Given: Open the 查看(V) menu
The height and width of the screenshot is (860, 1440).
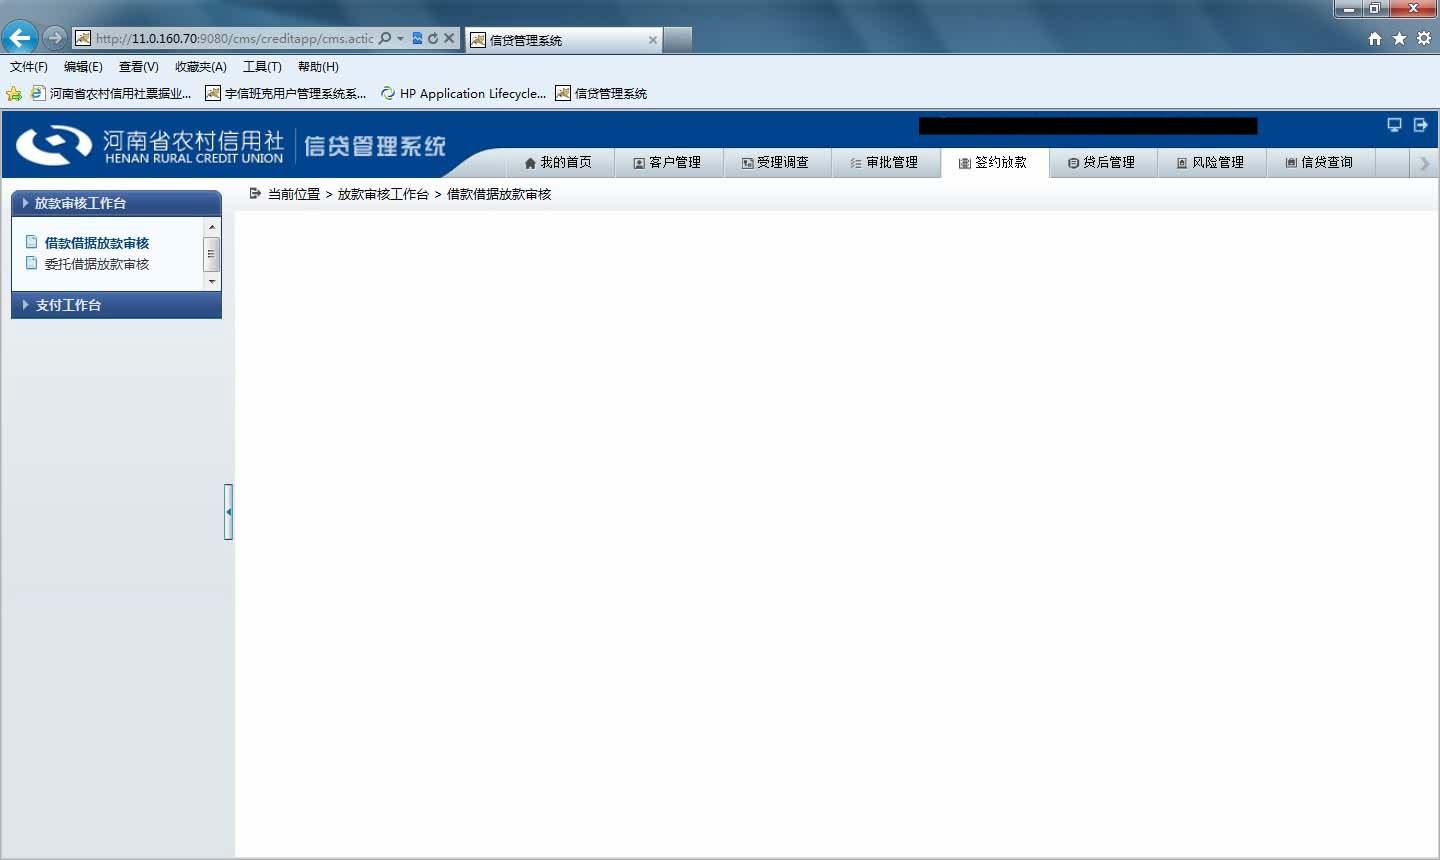Looking at the screenshot, I should (138, 67).
